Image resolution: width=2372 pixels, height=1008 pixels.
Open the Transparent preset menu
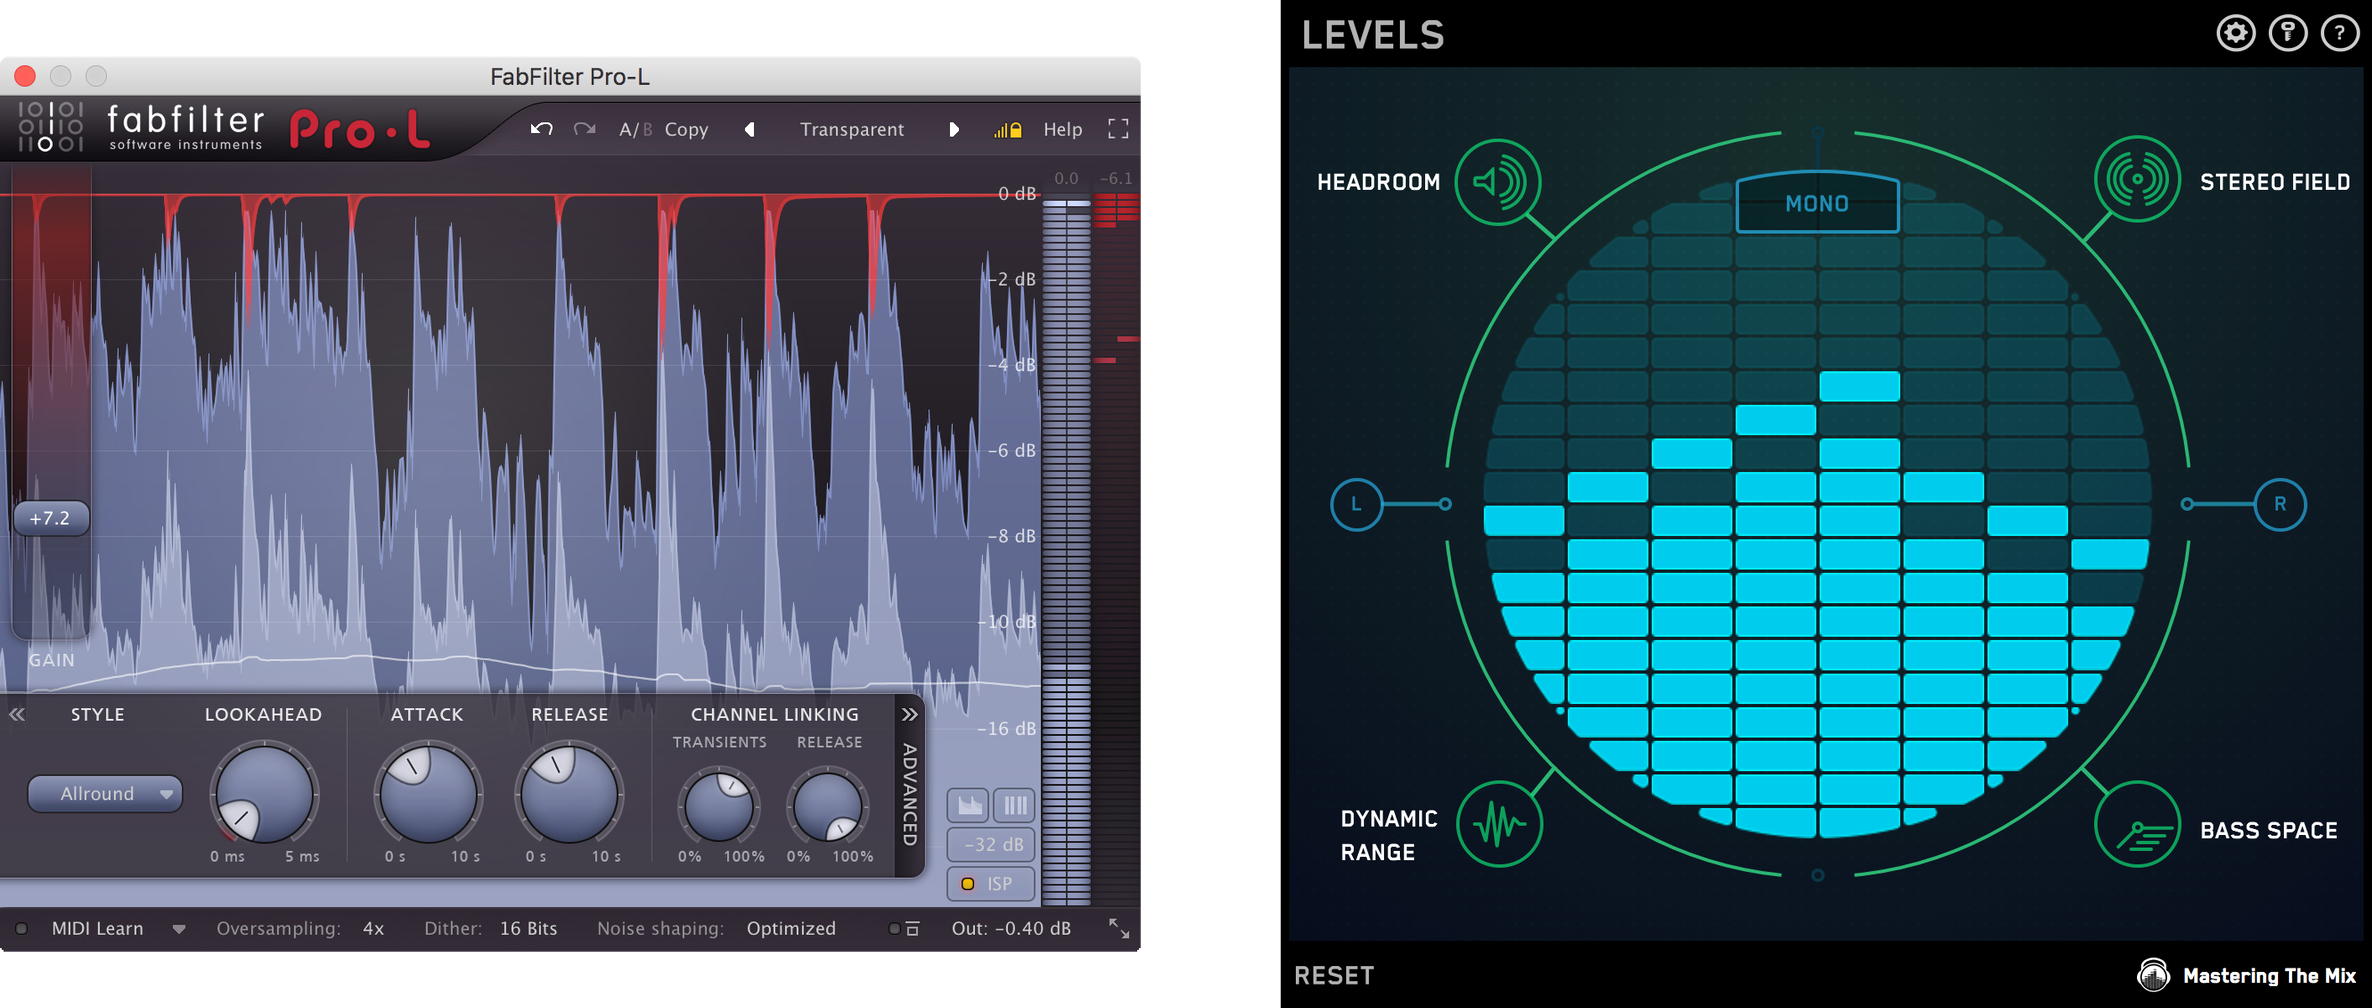pyautogui.click(x=852, y=129)
